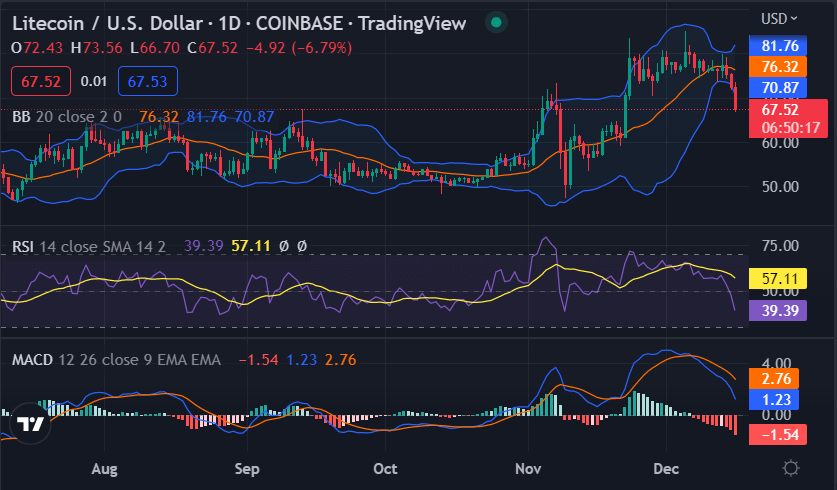Click the 76.32 orange basis price label
The height and width of the screenshot is (490, 837).
tap(778, 67)
